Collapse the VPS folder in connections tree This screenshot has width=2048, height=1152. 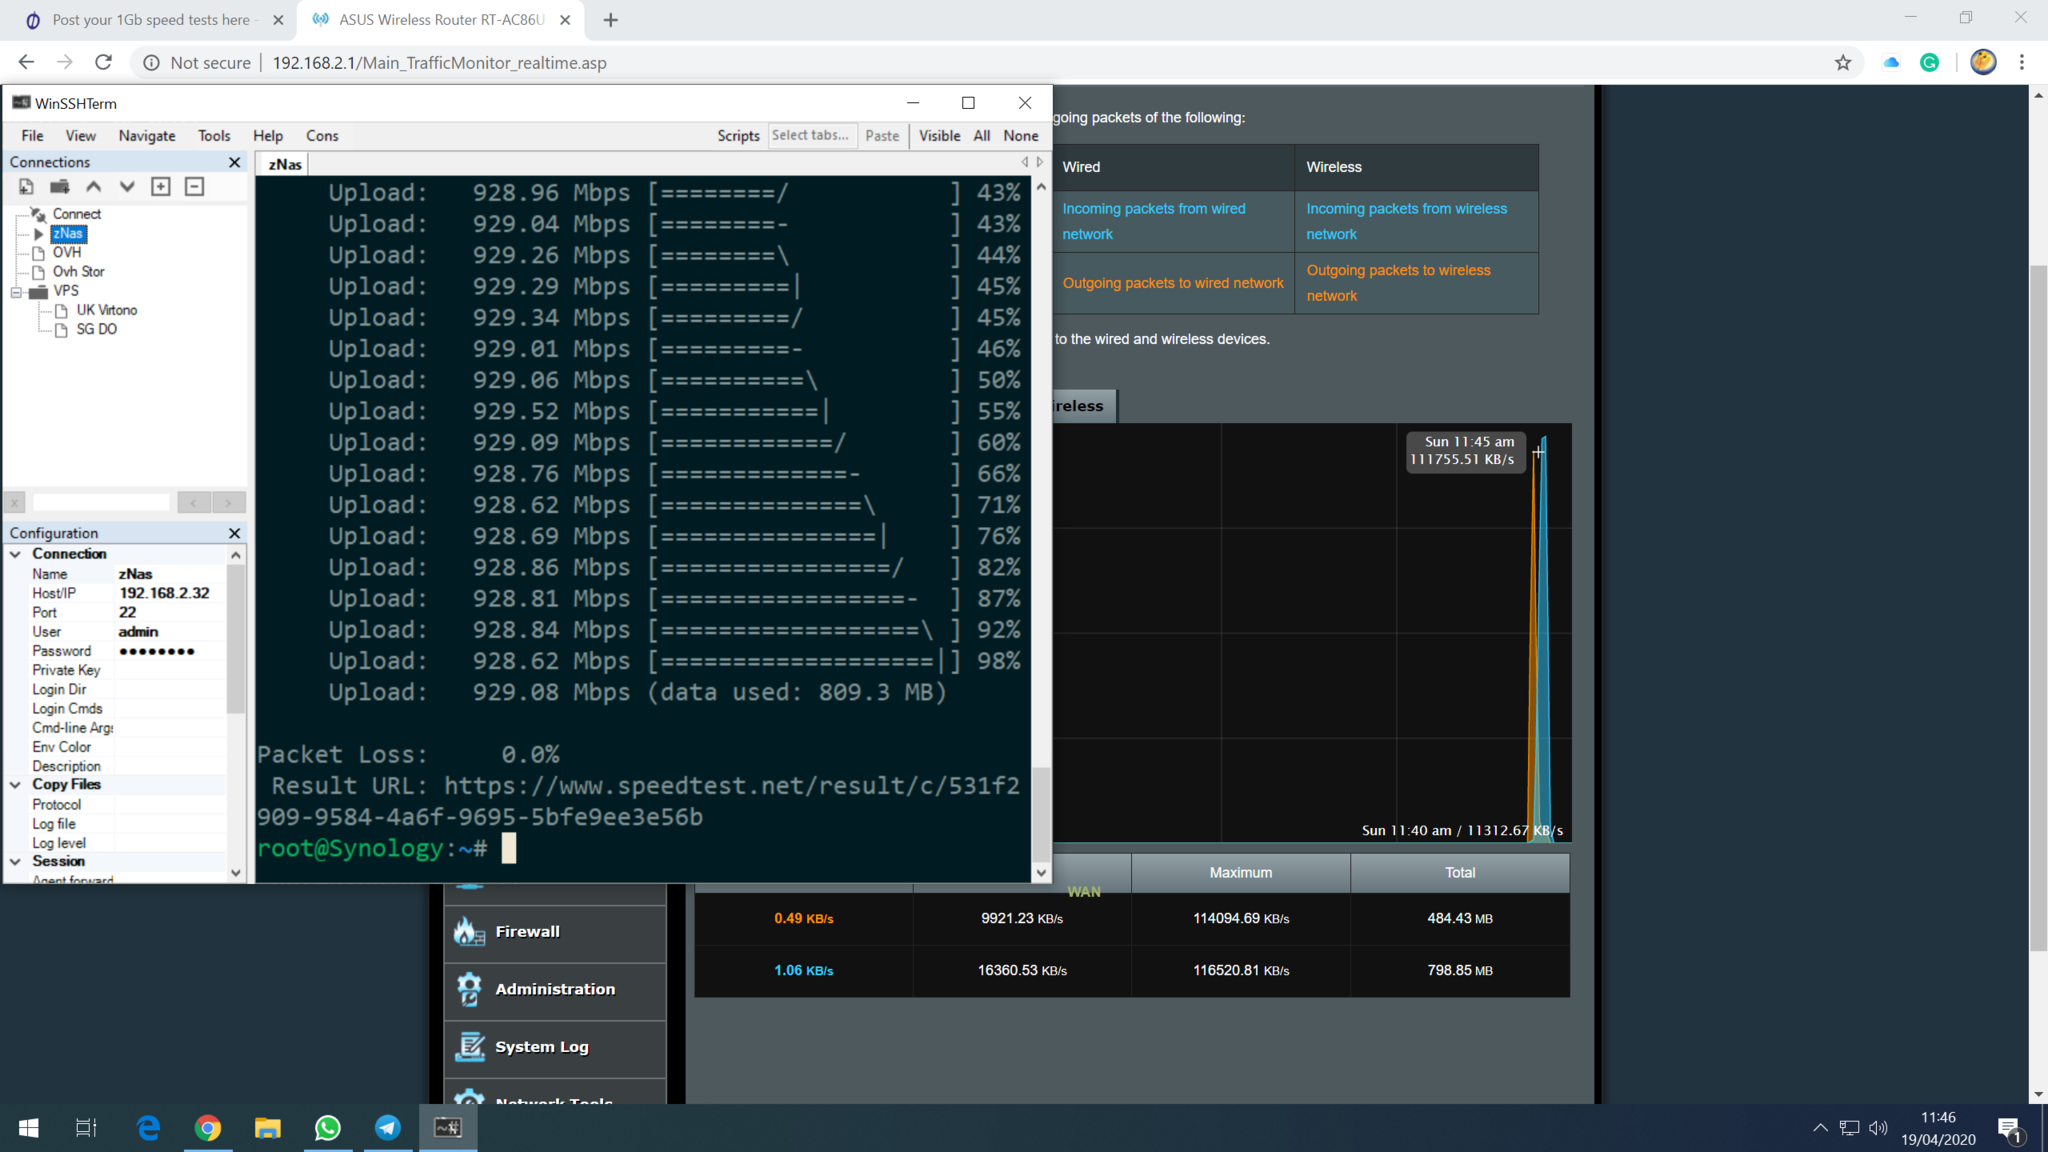coord(16,291)
